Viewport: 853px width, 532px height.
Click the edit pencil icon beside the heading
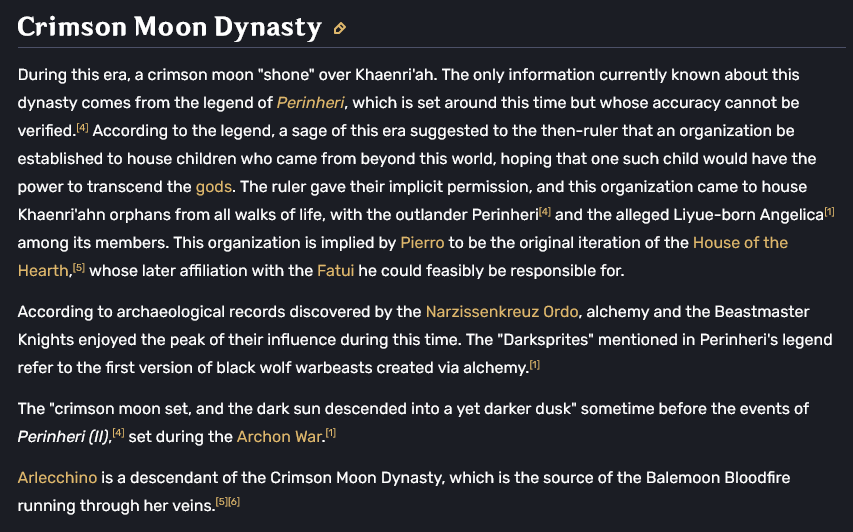tap(340, 28)
